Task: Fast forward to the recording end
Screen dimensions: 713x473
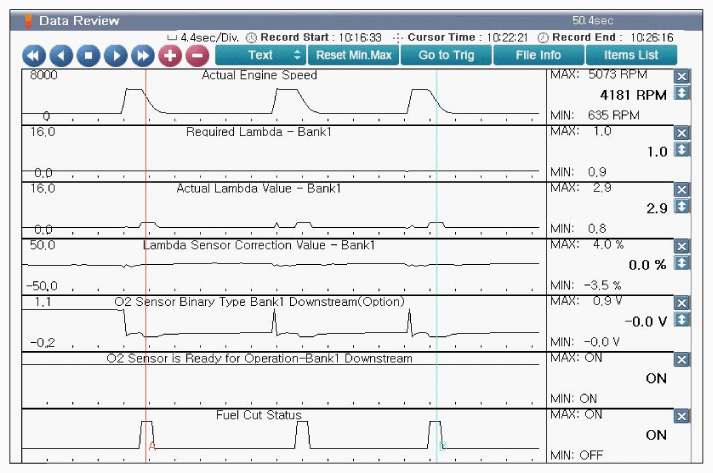Action: pos(142,55)
